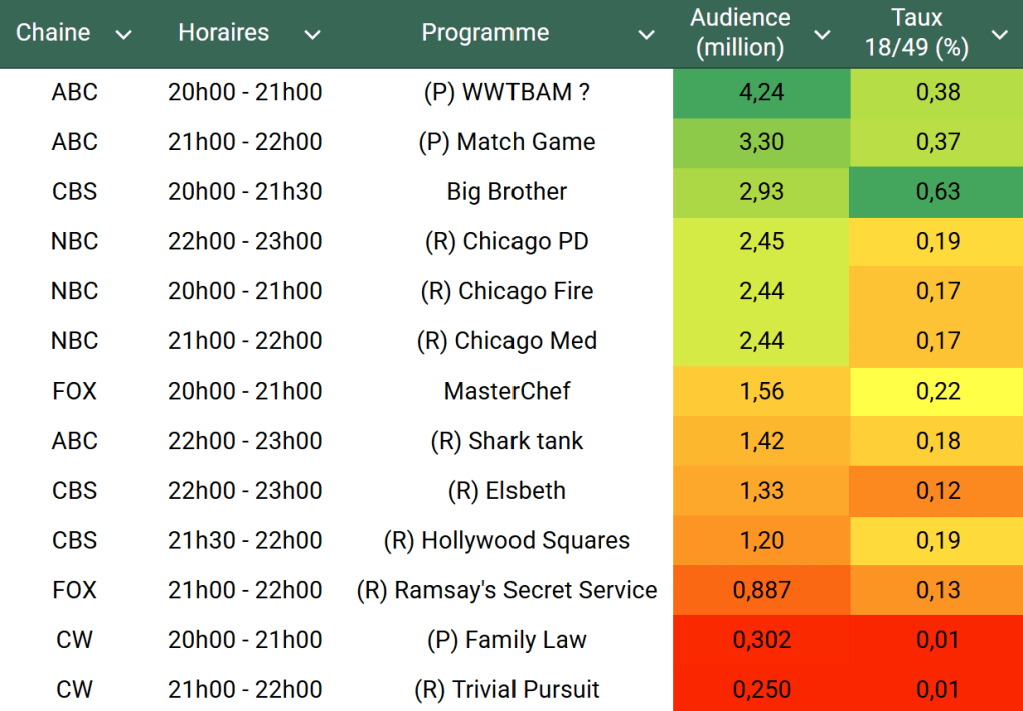Viewport: 1023px width, 711px height.
Task: Click the green 4,24 audience cell
Action: [x=761, y=93]
